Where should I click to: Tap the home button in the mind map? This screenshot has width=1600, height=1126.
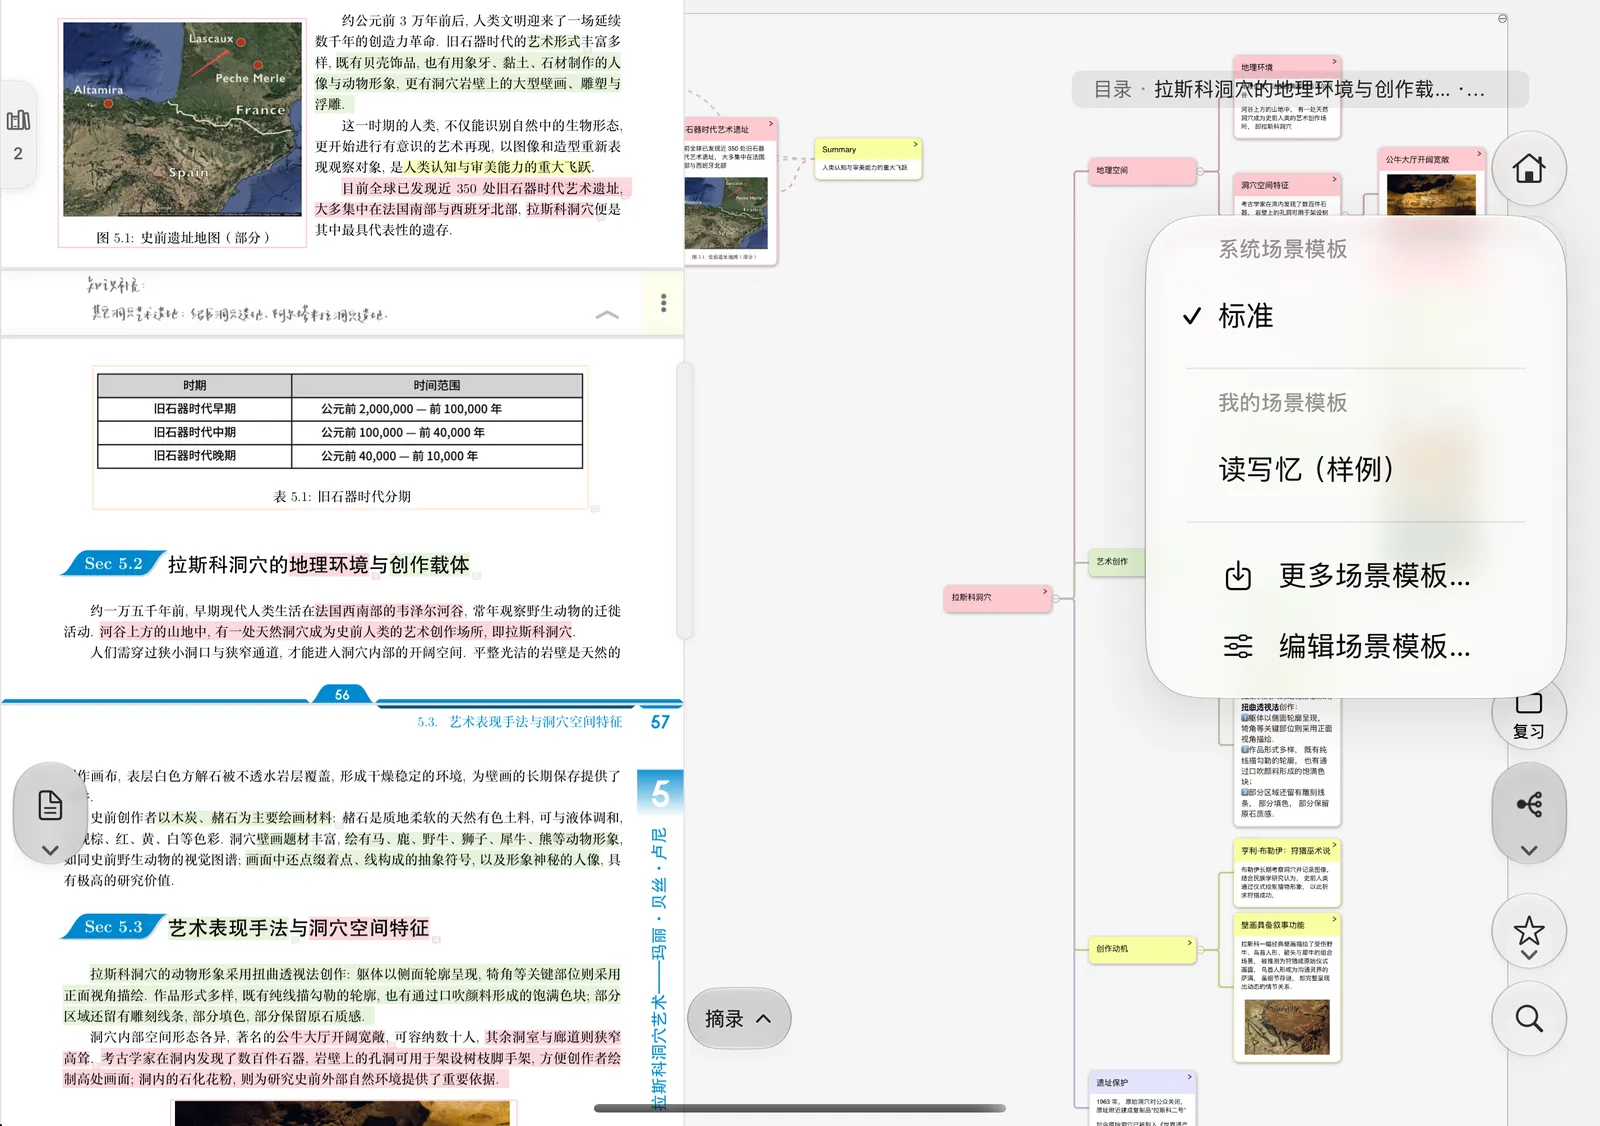(1528, 169)
